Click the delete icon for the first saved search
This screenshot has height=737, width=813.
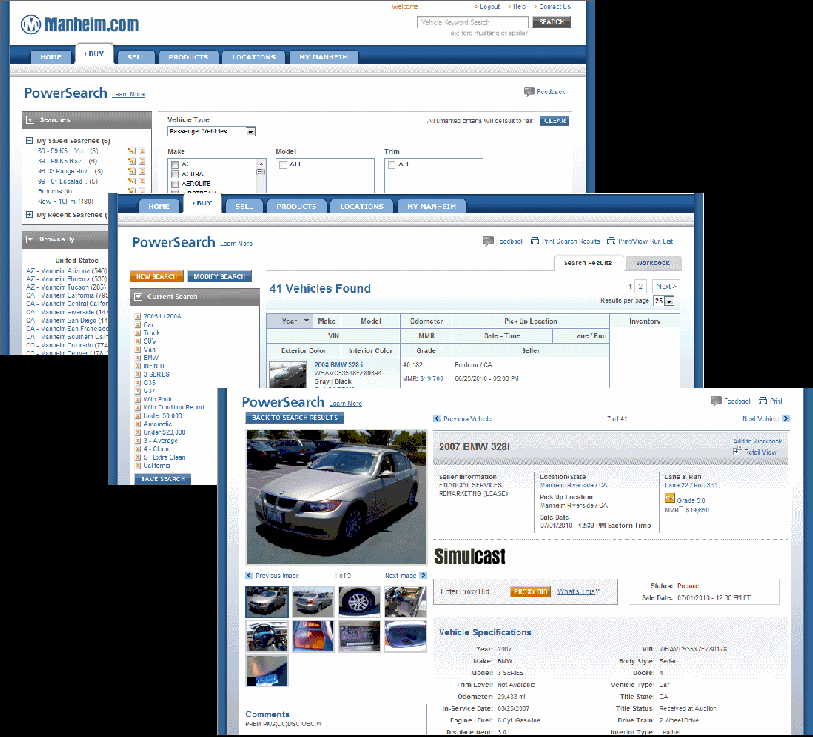pos(142,151)
